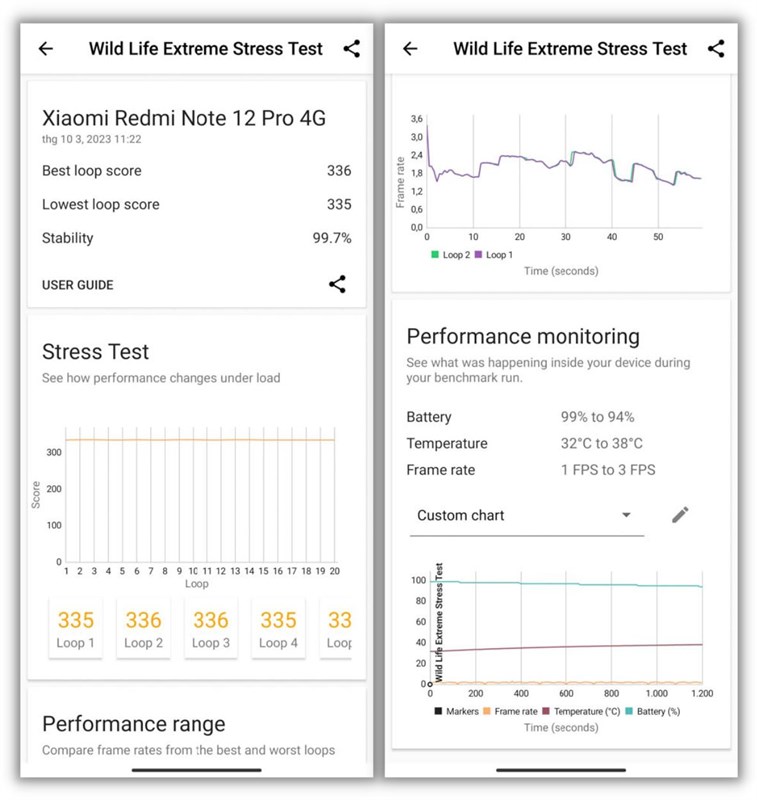
Task: Toggle Loop 2 green legend swatch
Action: pos(436,255)
